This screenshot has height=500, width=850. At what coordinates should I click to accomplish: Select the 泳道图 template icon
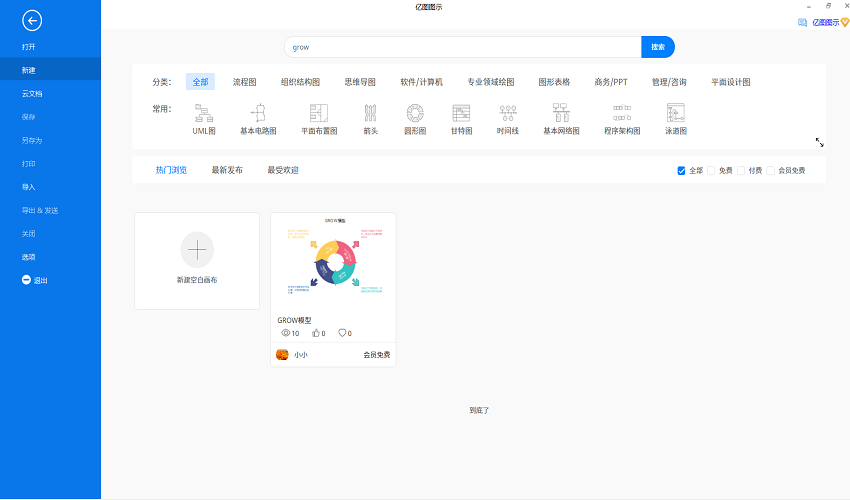(x=675, y=113)
